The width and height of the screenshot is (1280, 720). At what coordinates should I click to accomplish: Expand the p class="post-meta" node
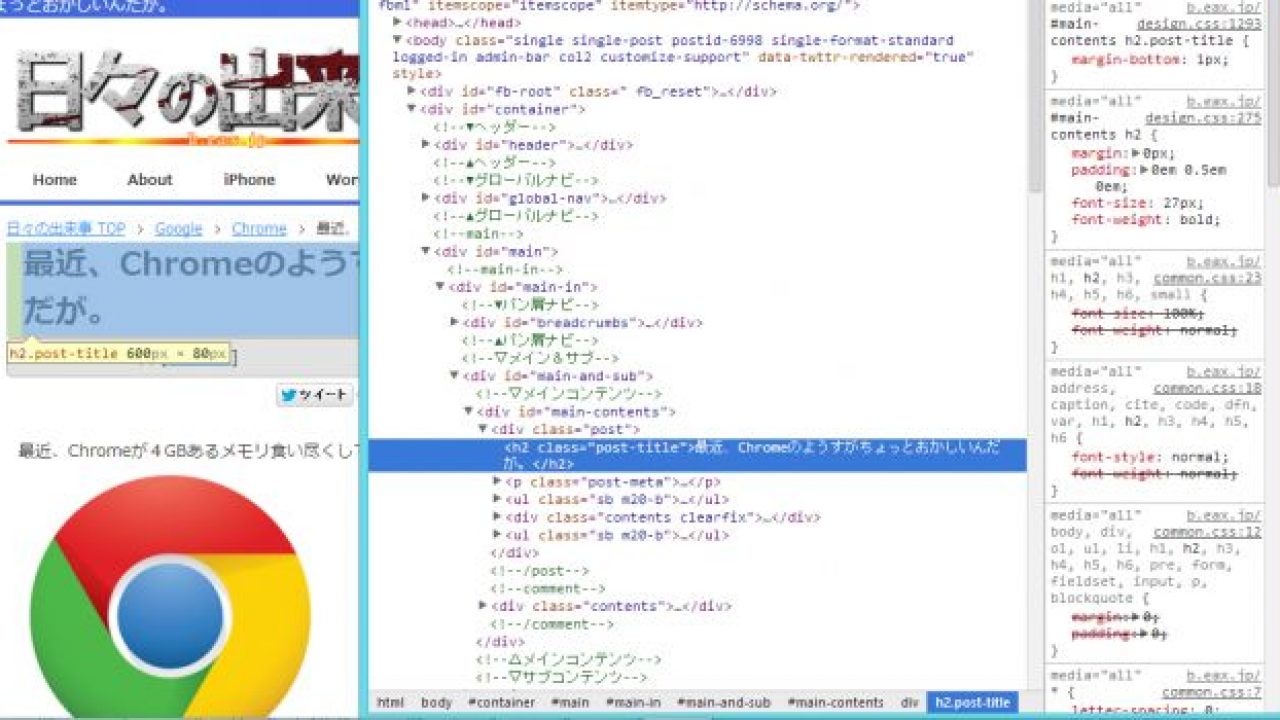point(497,482)
